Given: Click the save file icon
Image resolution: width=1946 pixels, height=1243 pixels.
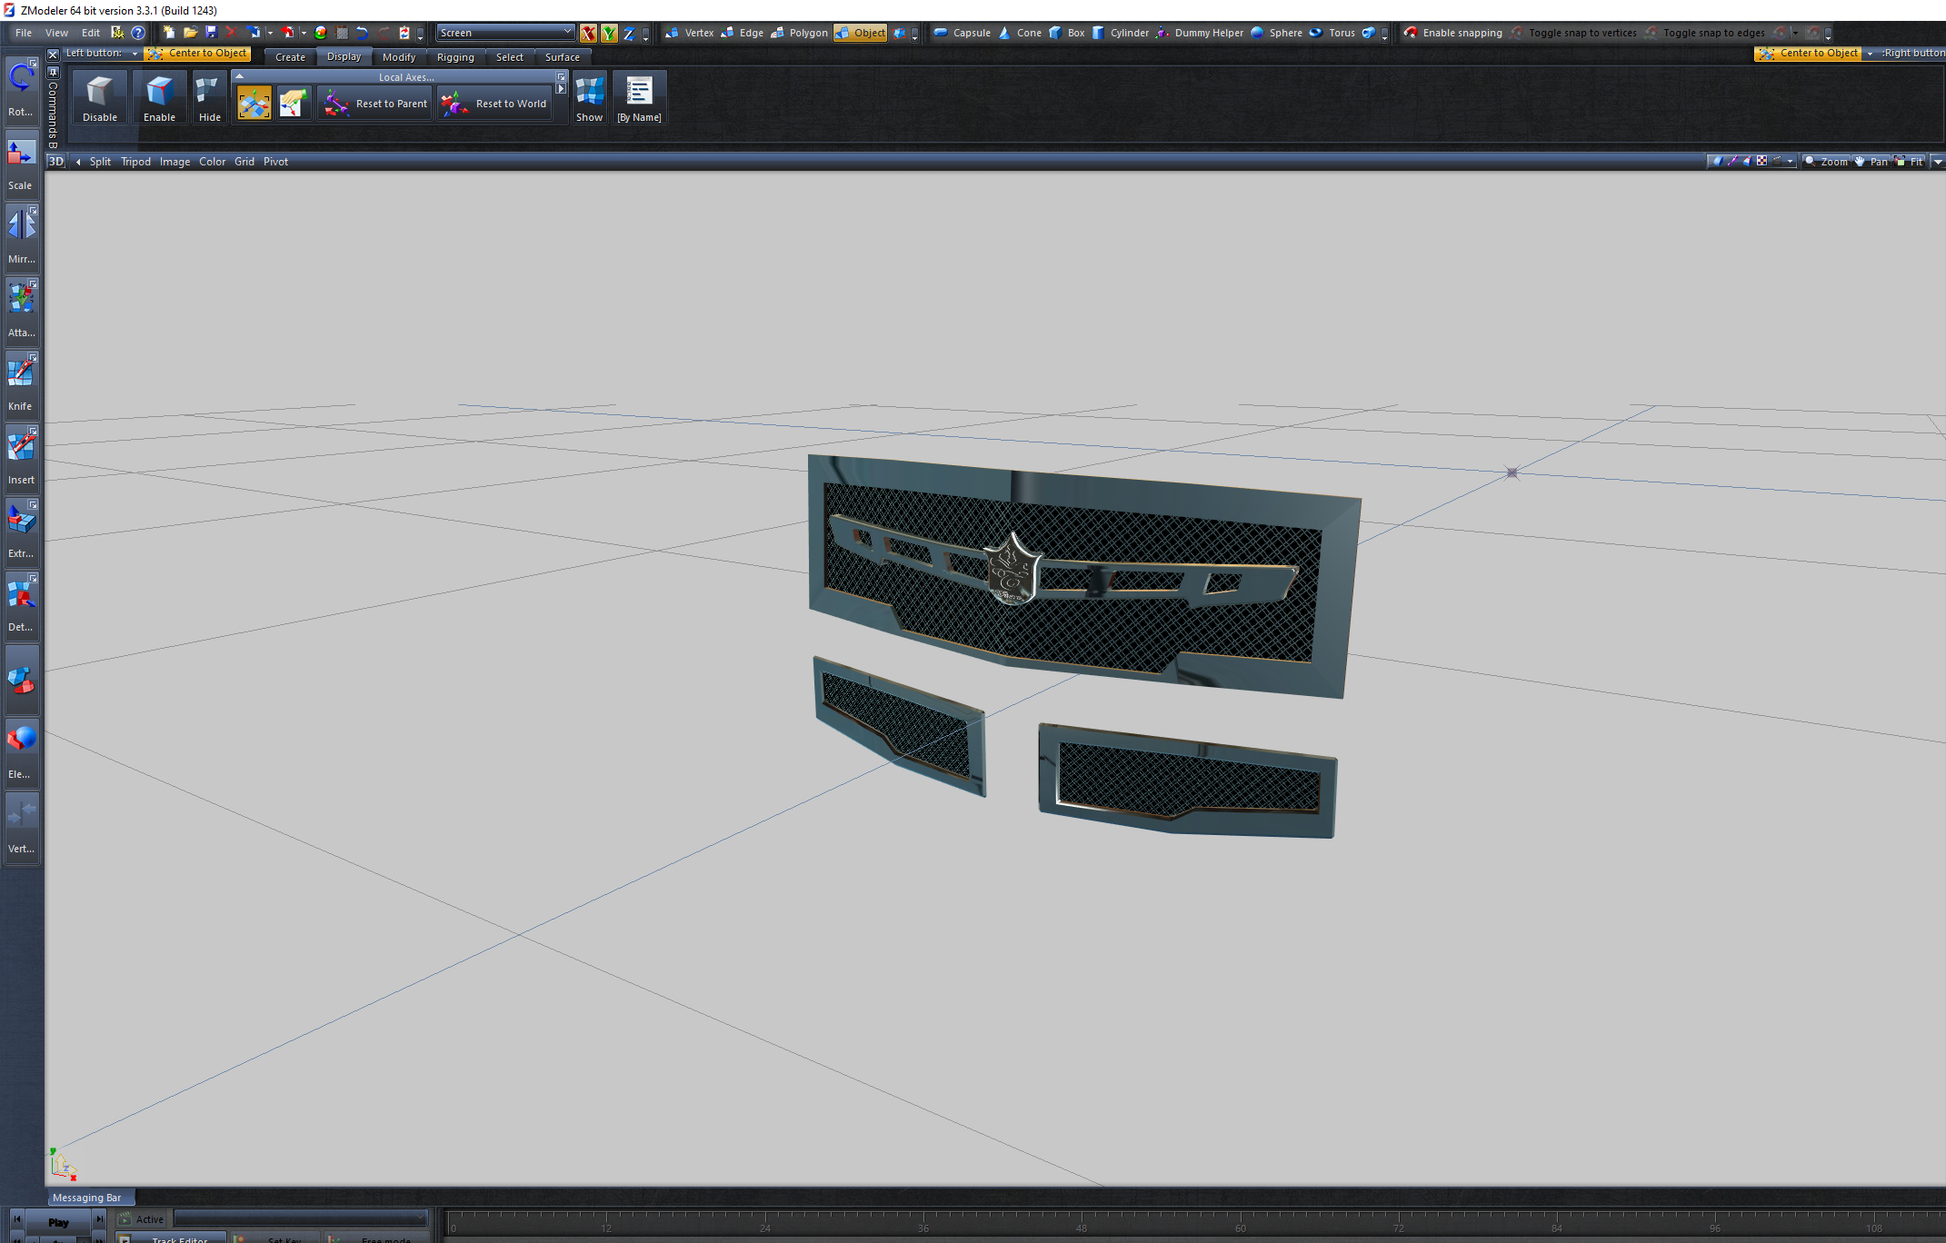Looking at the screenshot, I should click(211, 33).
